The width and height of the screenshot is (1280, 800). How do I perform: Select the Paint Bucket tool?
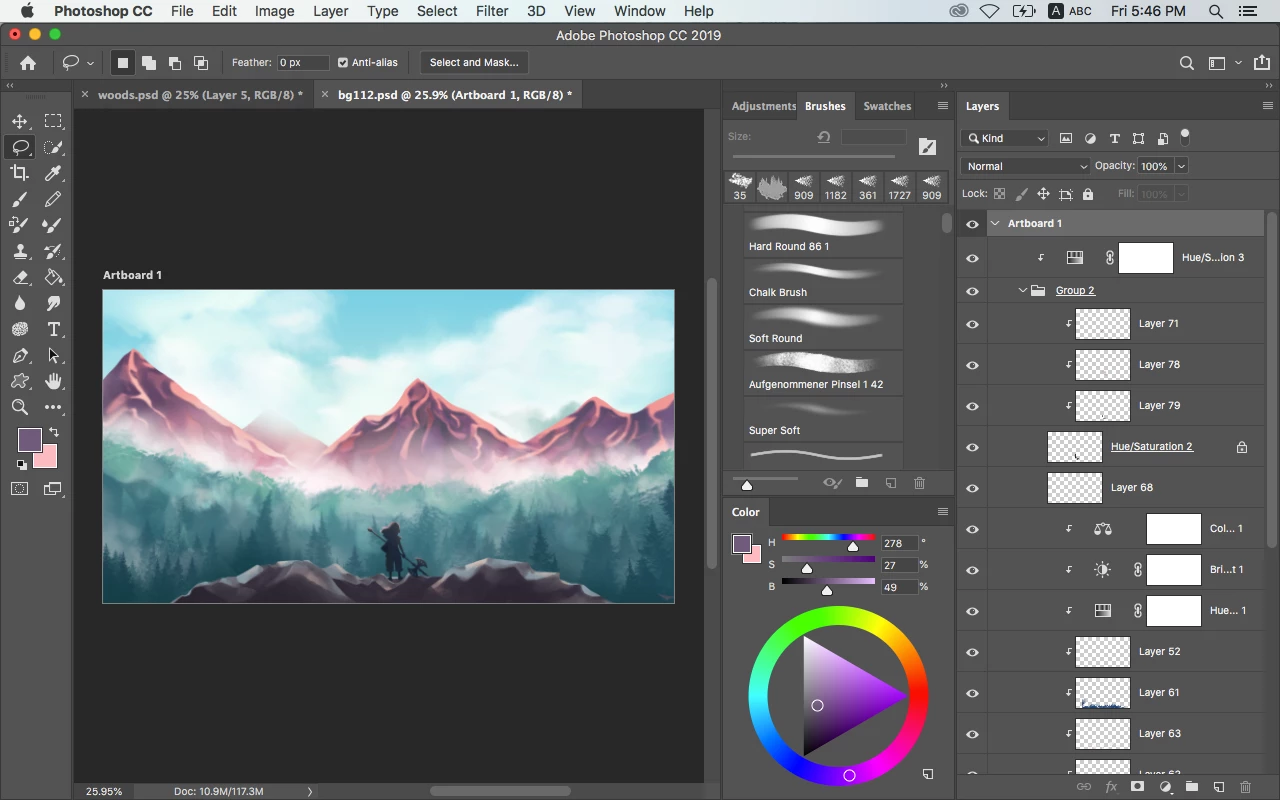click(53, 277)
